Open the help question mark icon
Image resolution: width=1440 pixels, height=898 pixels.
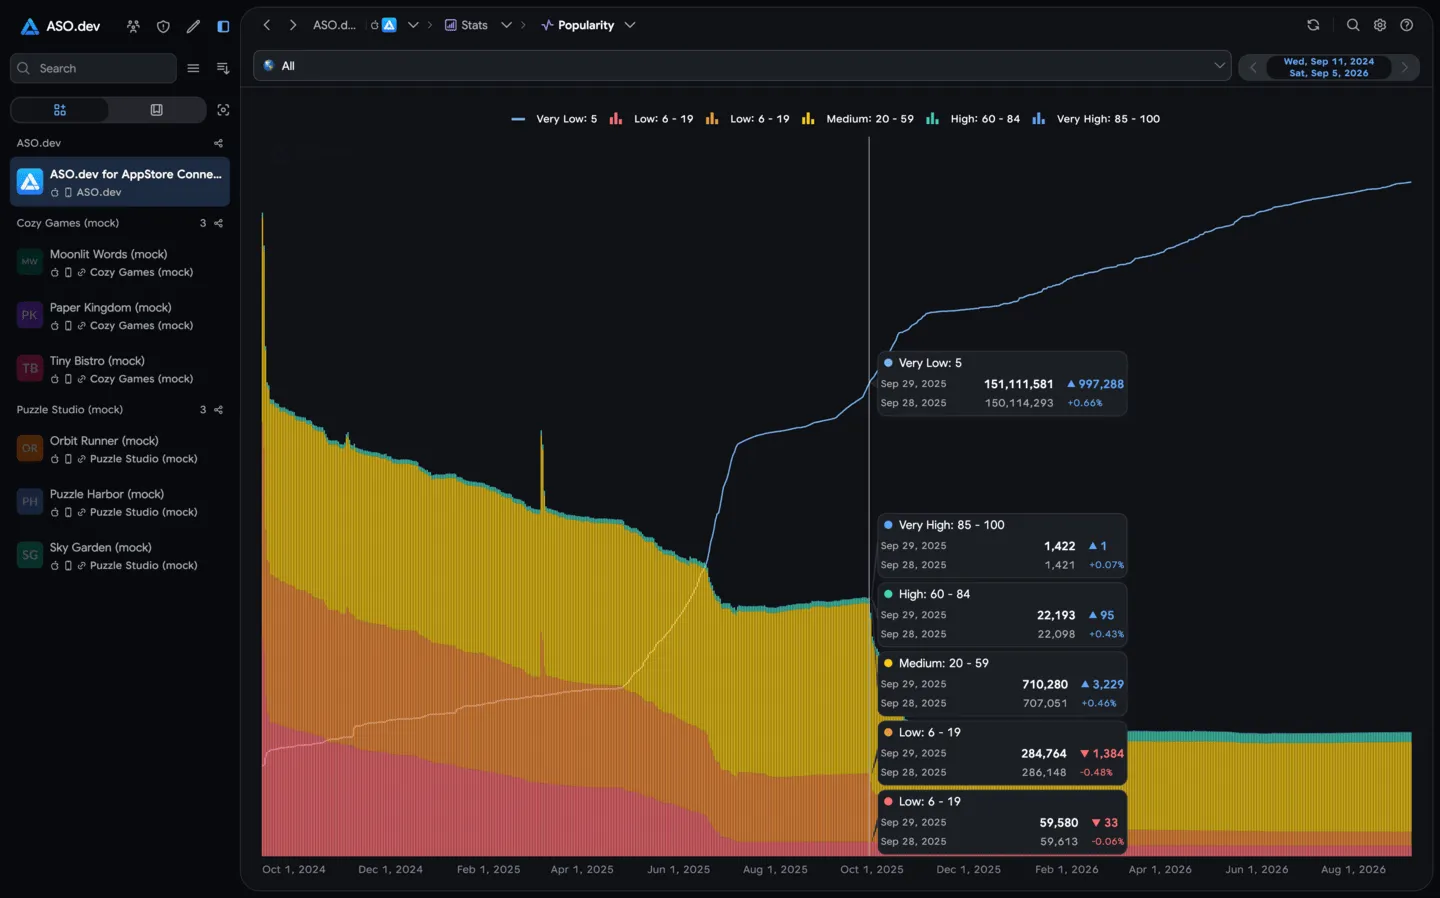point(1407,25)
